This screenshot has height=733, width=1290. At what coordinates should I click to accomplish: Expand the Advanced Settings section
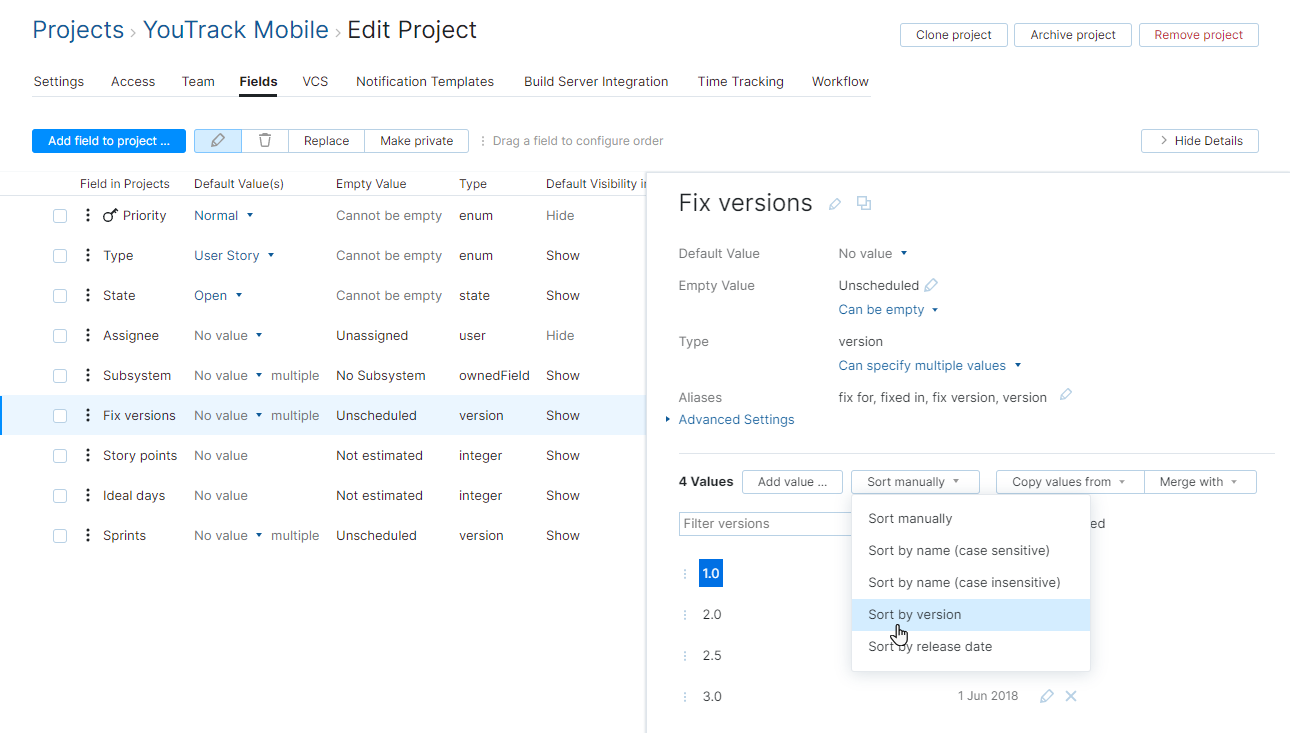click(x=736, y=419)
